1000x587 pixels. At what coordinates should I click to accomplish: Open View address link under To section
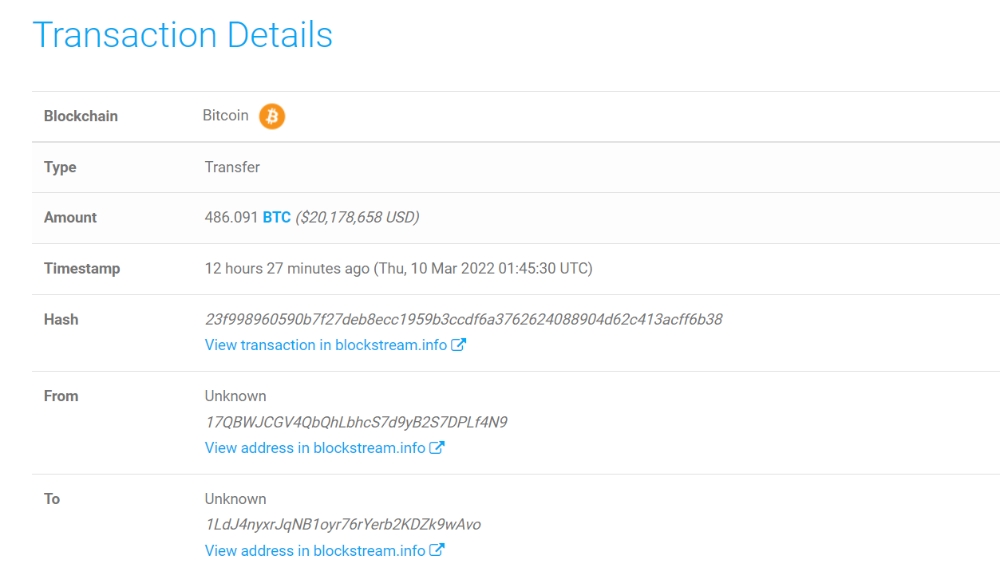click(x=315, y=551)
